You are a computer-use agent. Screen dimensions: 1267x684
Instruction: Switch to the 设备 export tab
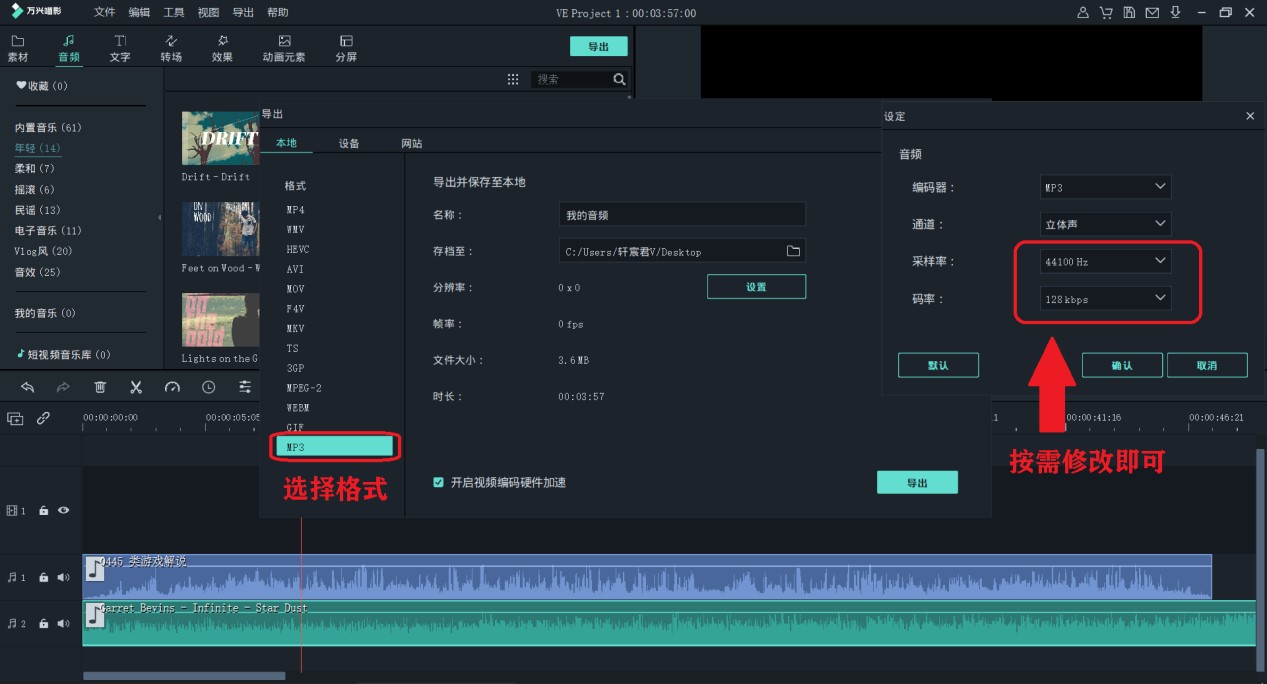[348, 142]
